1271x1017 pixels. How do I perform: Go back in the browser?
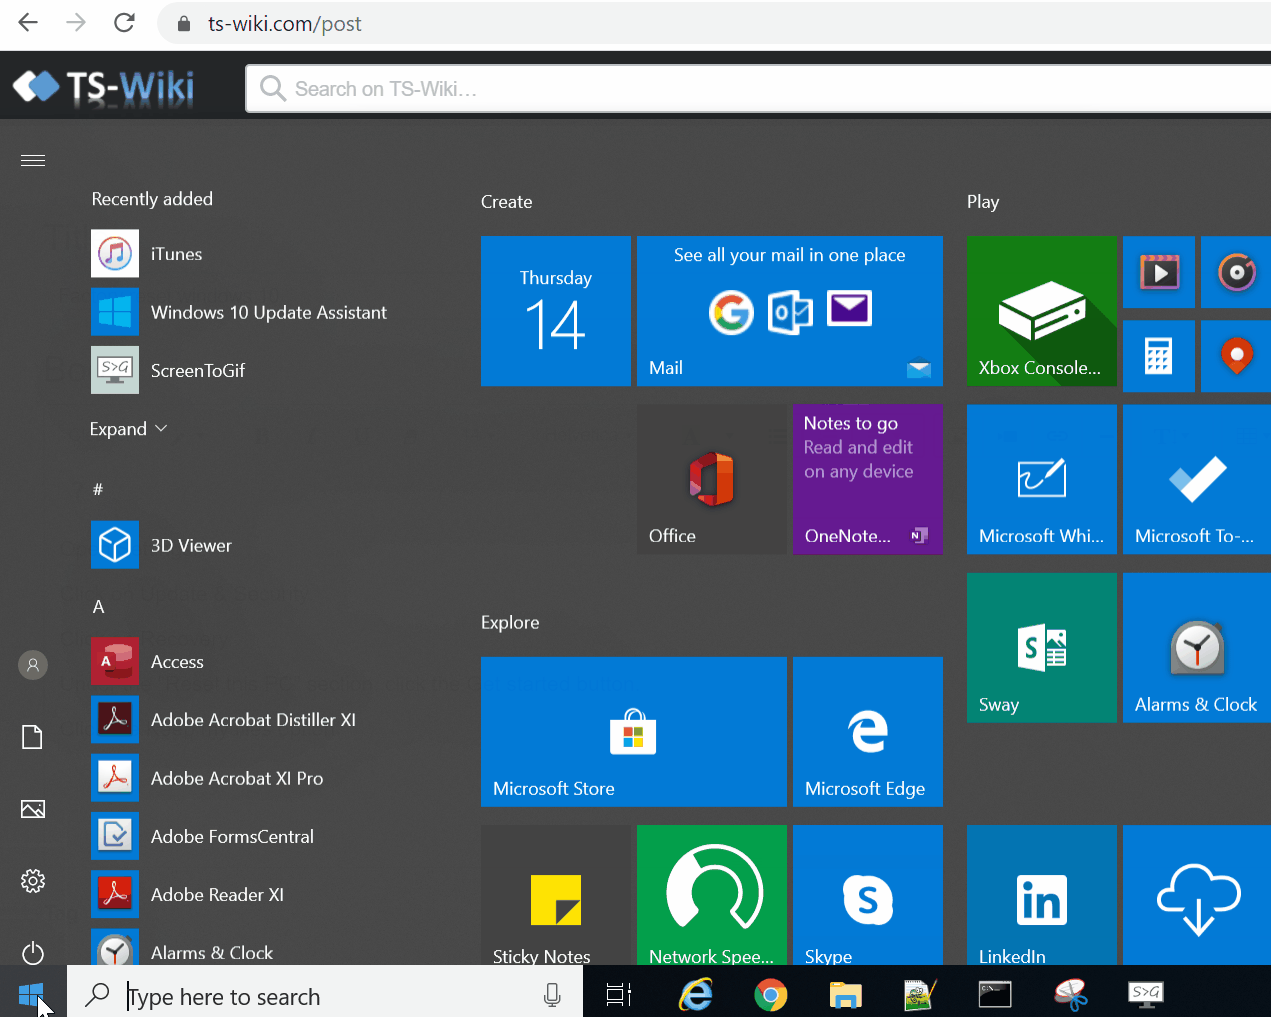pos(28,23)
